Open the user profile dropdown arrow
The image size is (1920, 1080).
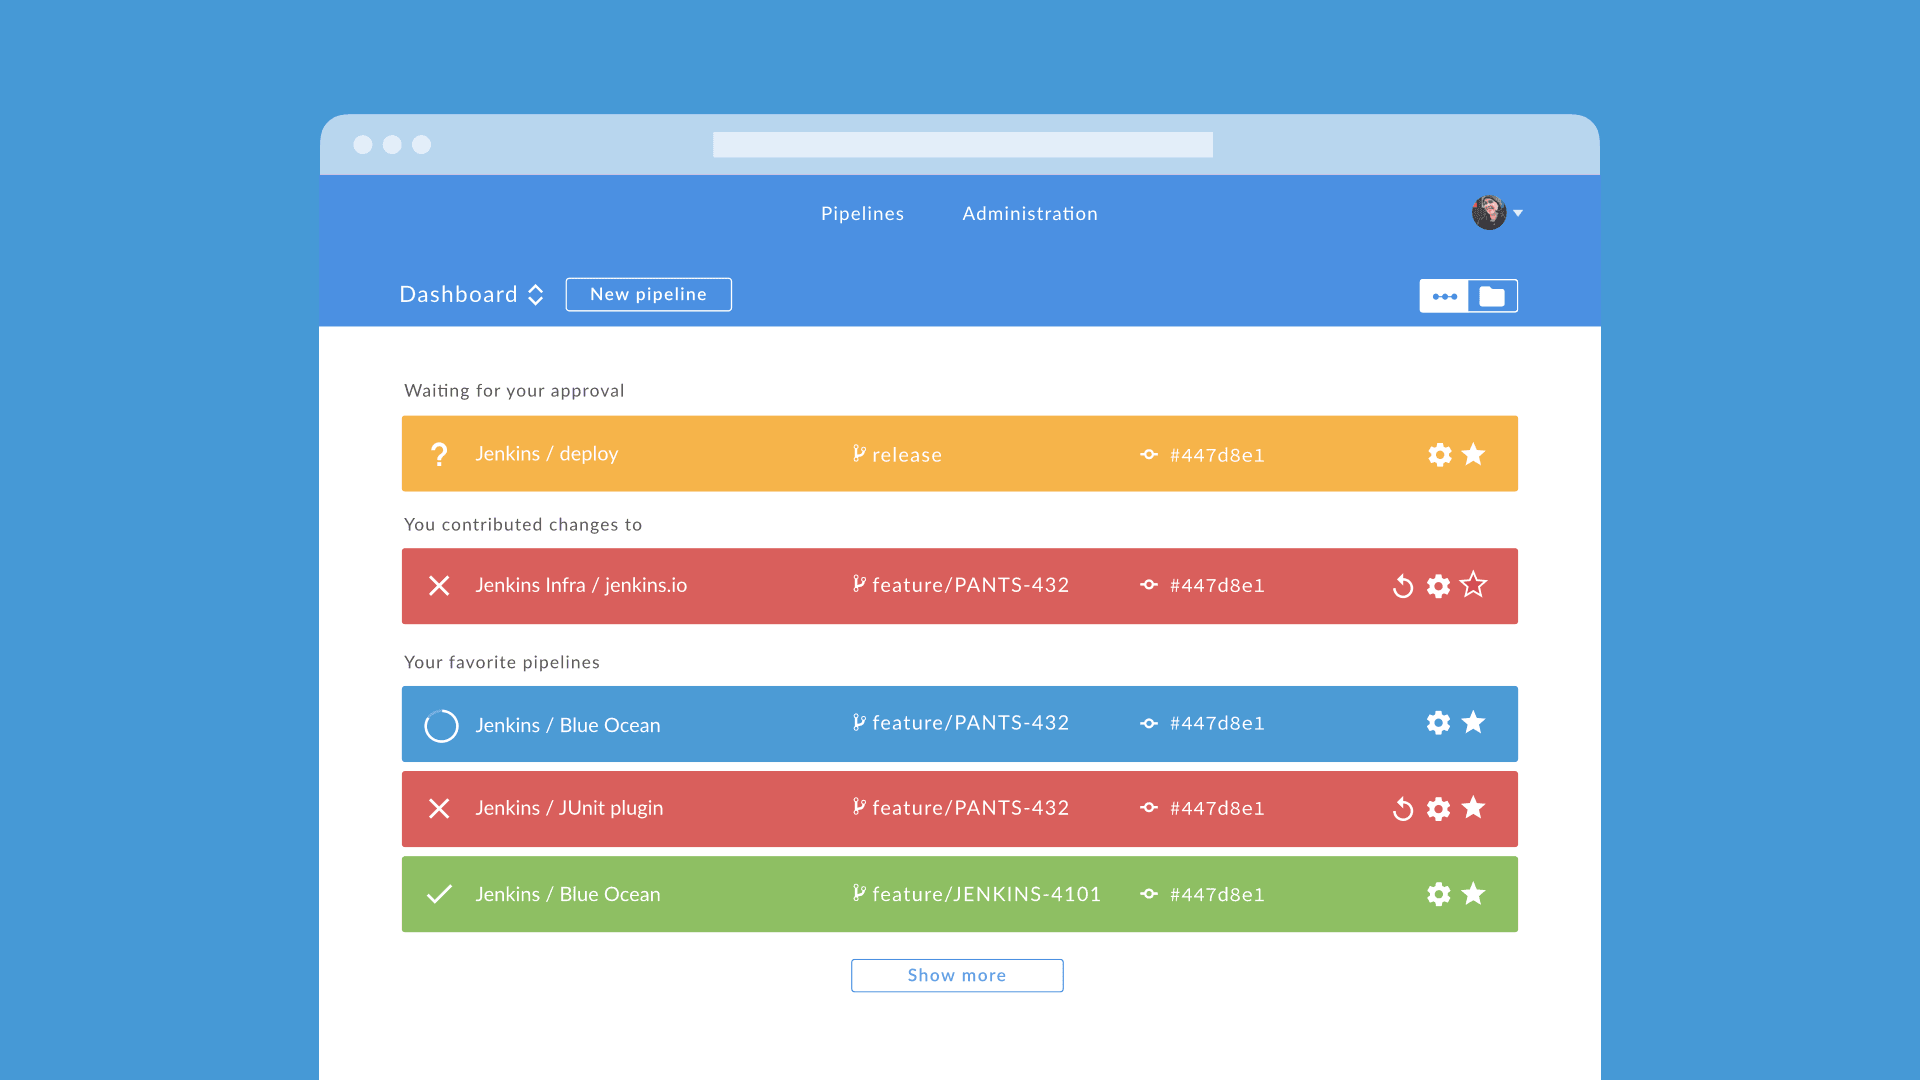pyautogui.click(x=1518, y=213)
